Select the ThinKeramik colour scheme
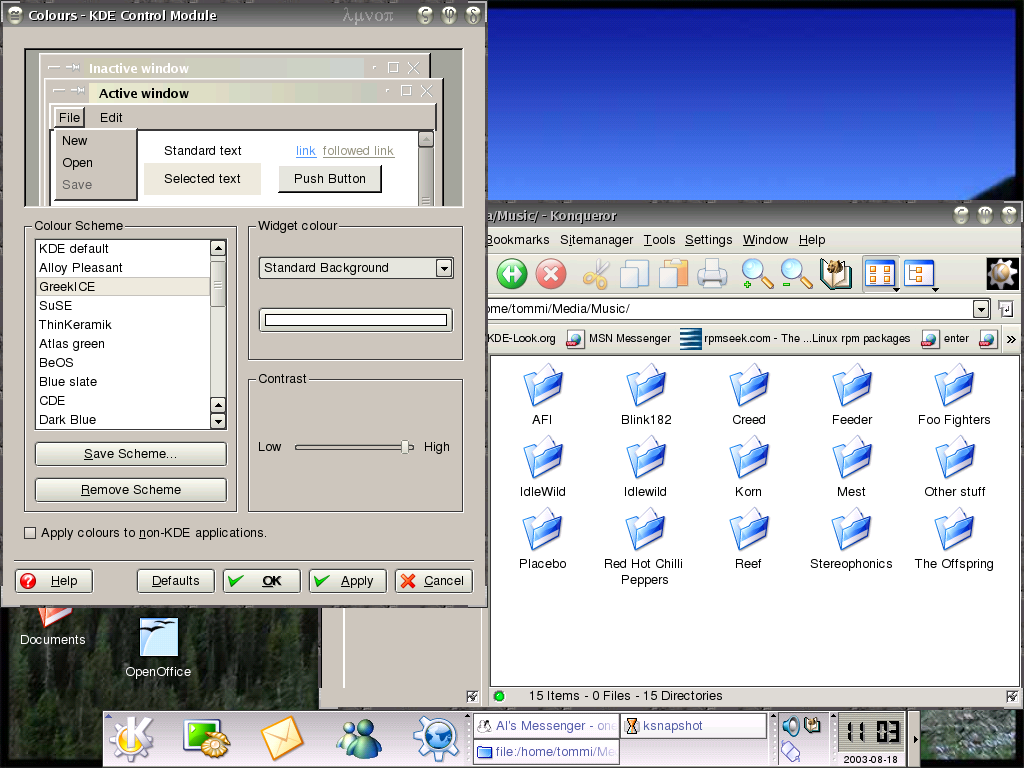The width and height of the screenshot is (1024, 768). 123,325
